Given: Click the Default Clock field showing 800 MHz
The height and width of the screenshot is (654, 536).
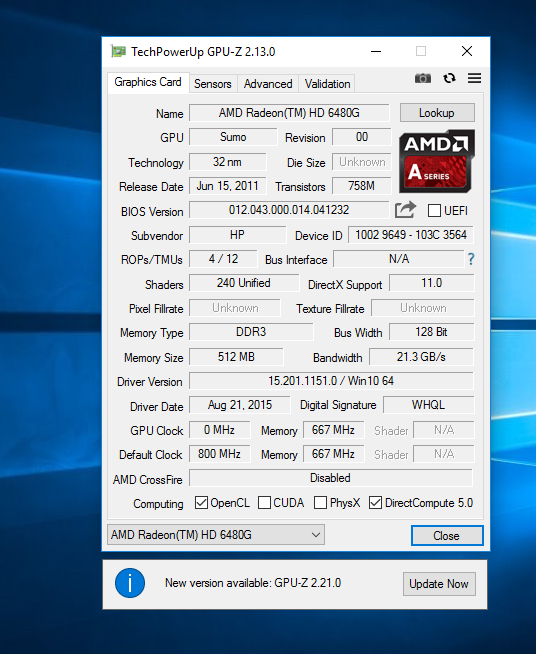Looking at the screenshot, I should click(220, 454).
